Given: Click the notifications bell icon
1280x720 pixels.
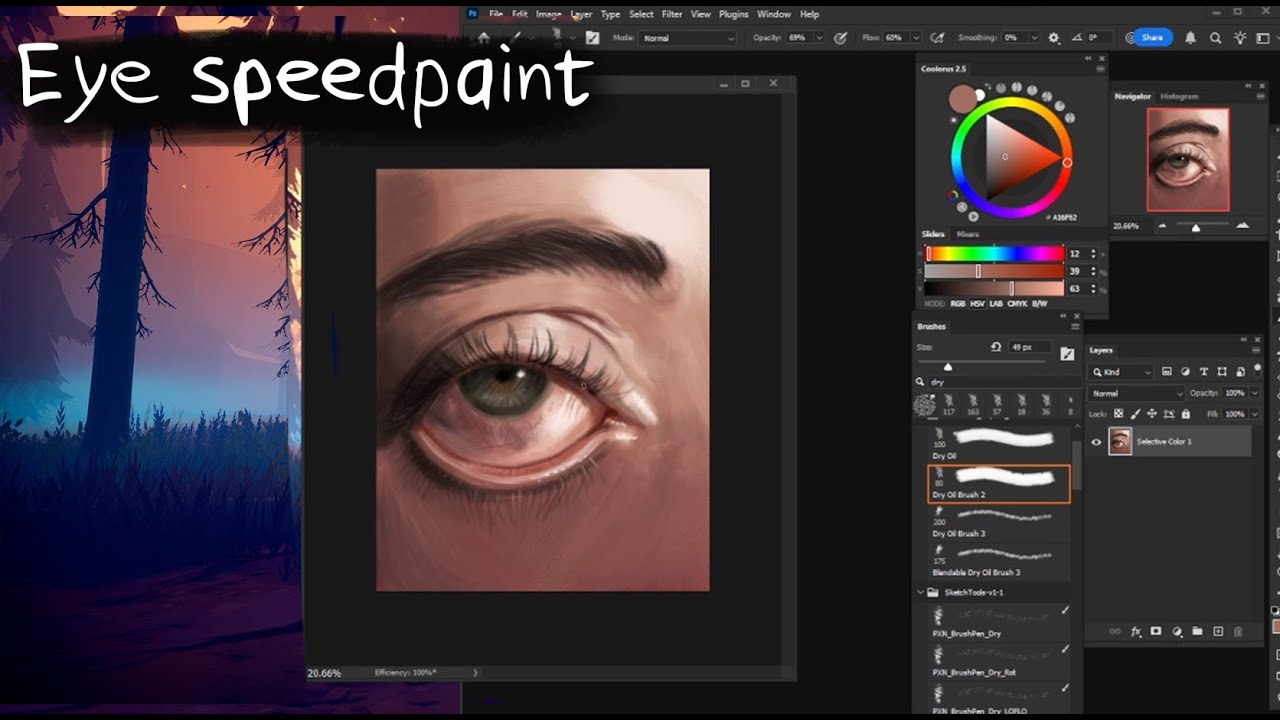Looking at the screenshot, I should [x=1190, y=38].
